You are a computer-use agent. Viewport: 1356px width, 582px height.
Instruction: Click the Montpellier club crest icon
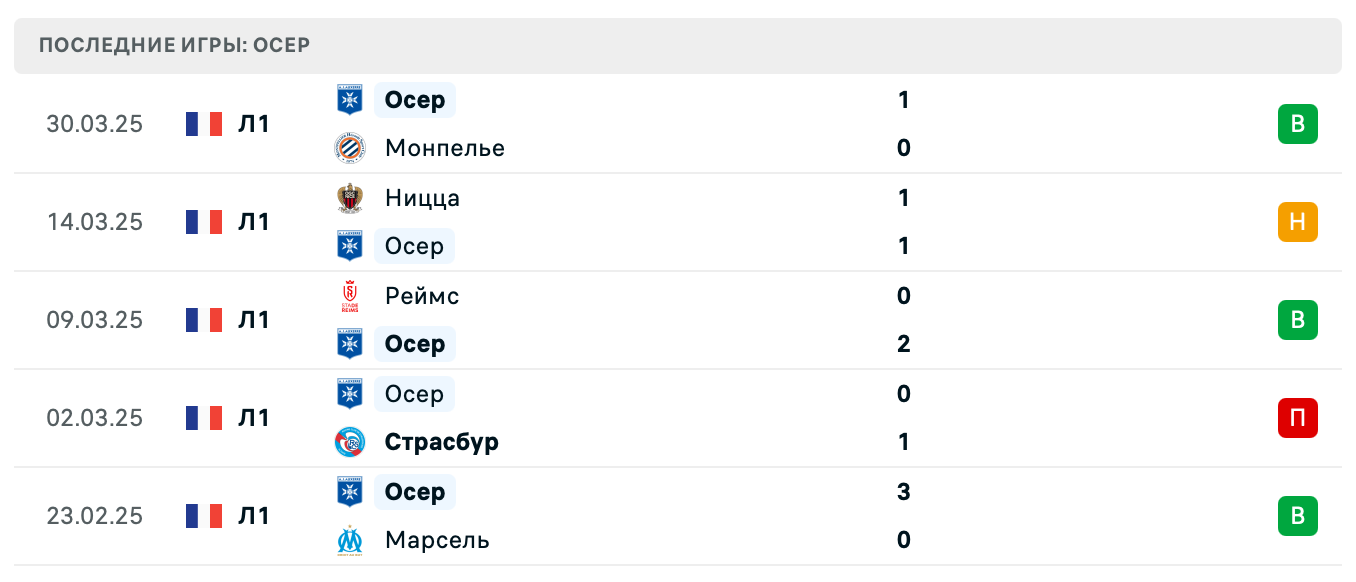coord(350,148)
